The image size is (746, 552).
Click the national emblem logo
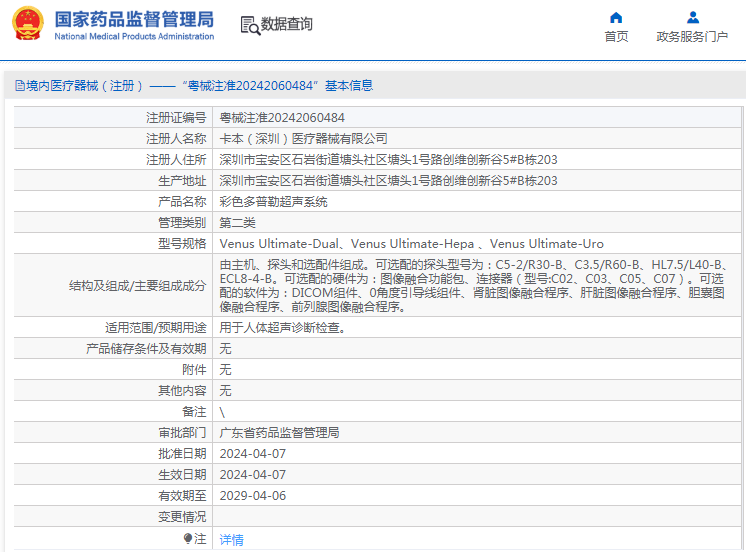coord(28,23)
